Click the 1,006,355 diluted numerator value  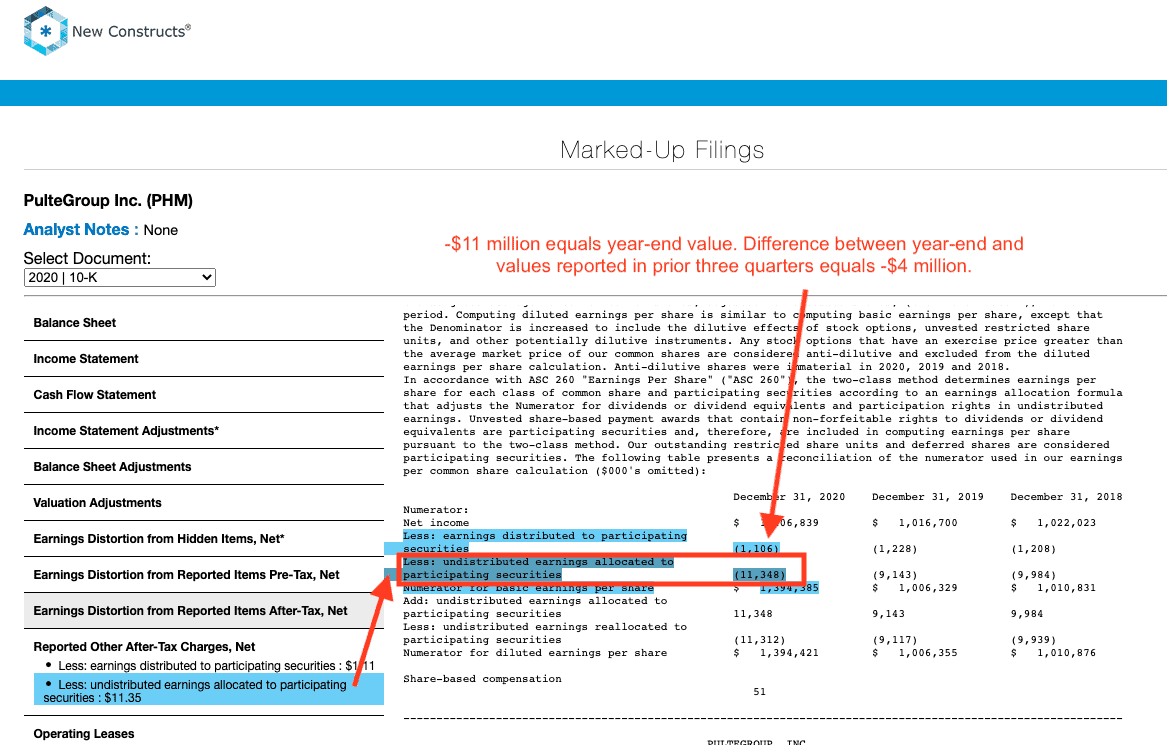coord(927,653)
